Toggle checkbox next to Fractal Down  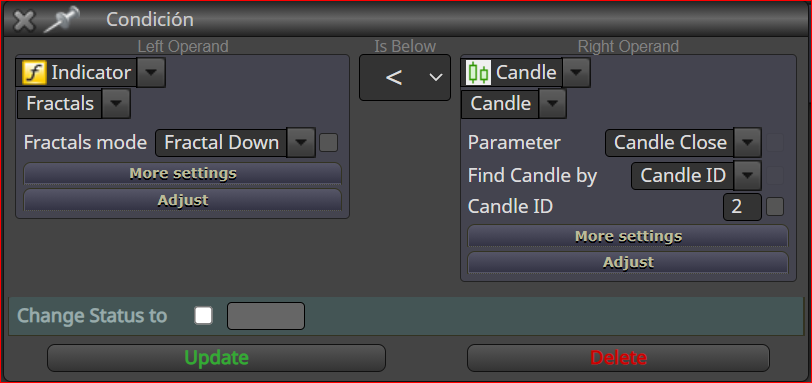tap(328, 142)
